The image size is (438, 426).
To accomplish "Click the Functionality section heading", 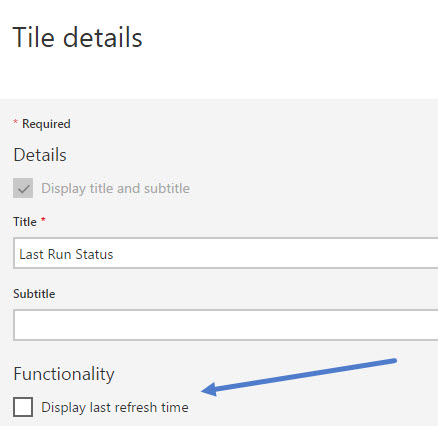I will [64, 374].
